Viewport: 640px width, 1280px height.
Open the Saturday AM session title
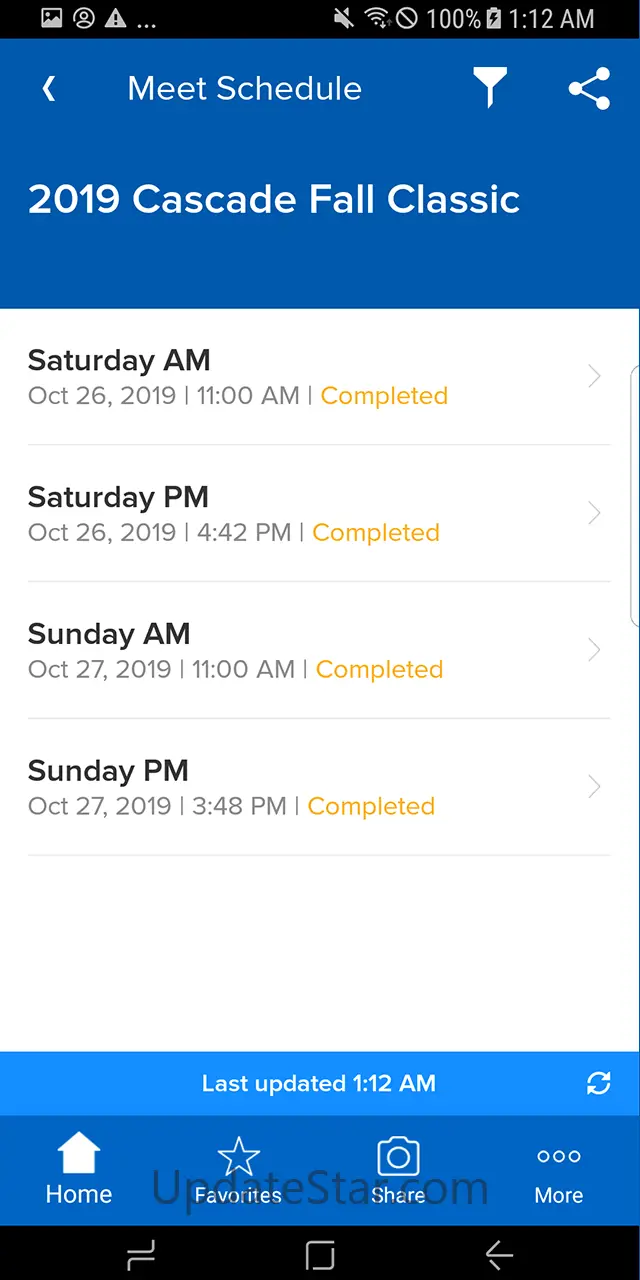[119, 360]
